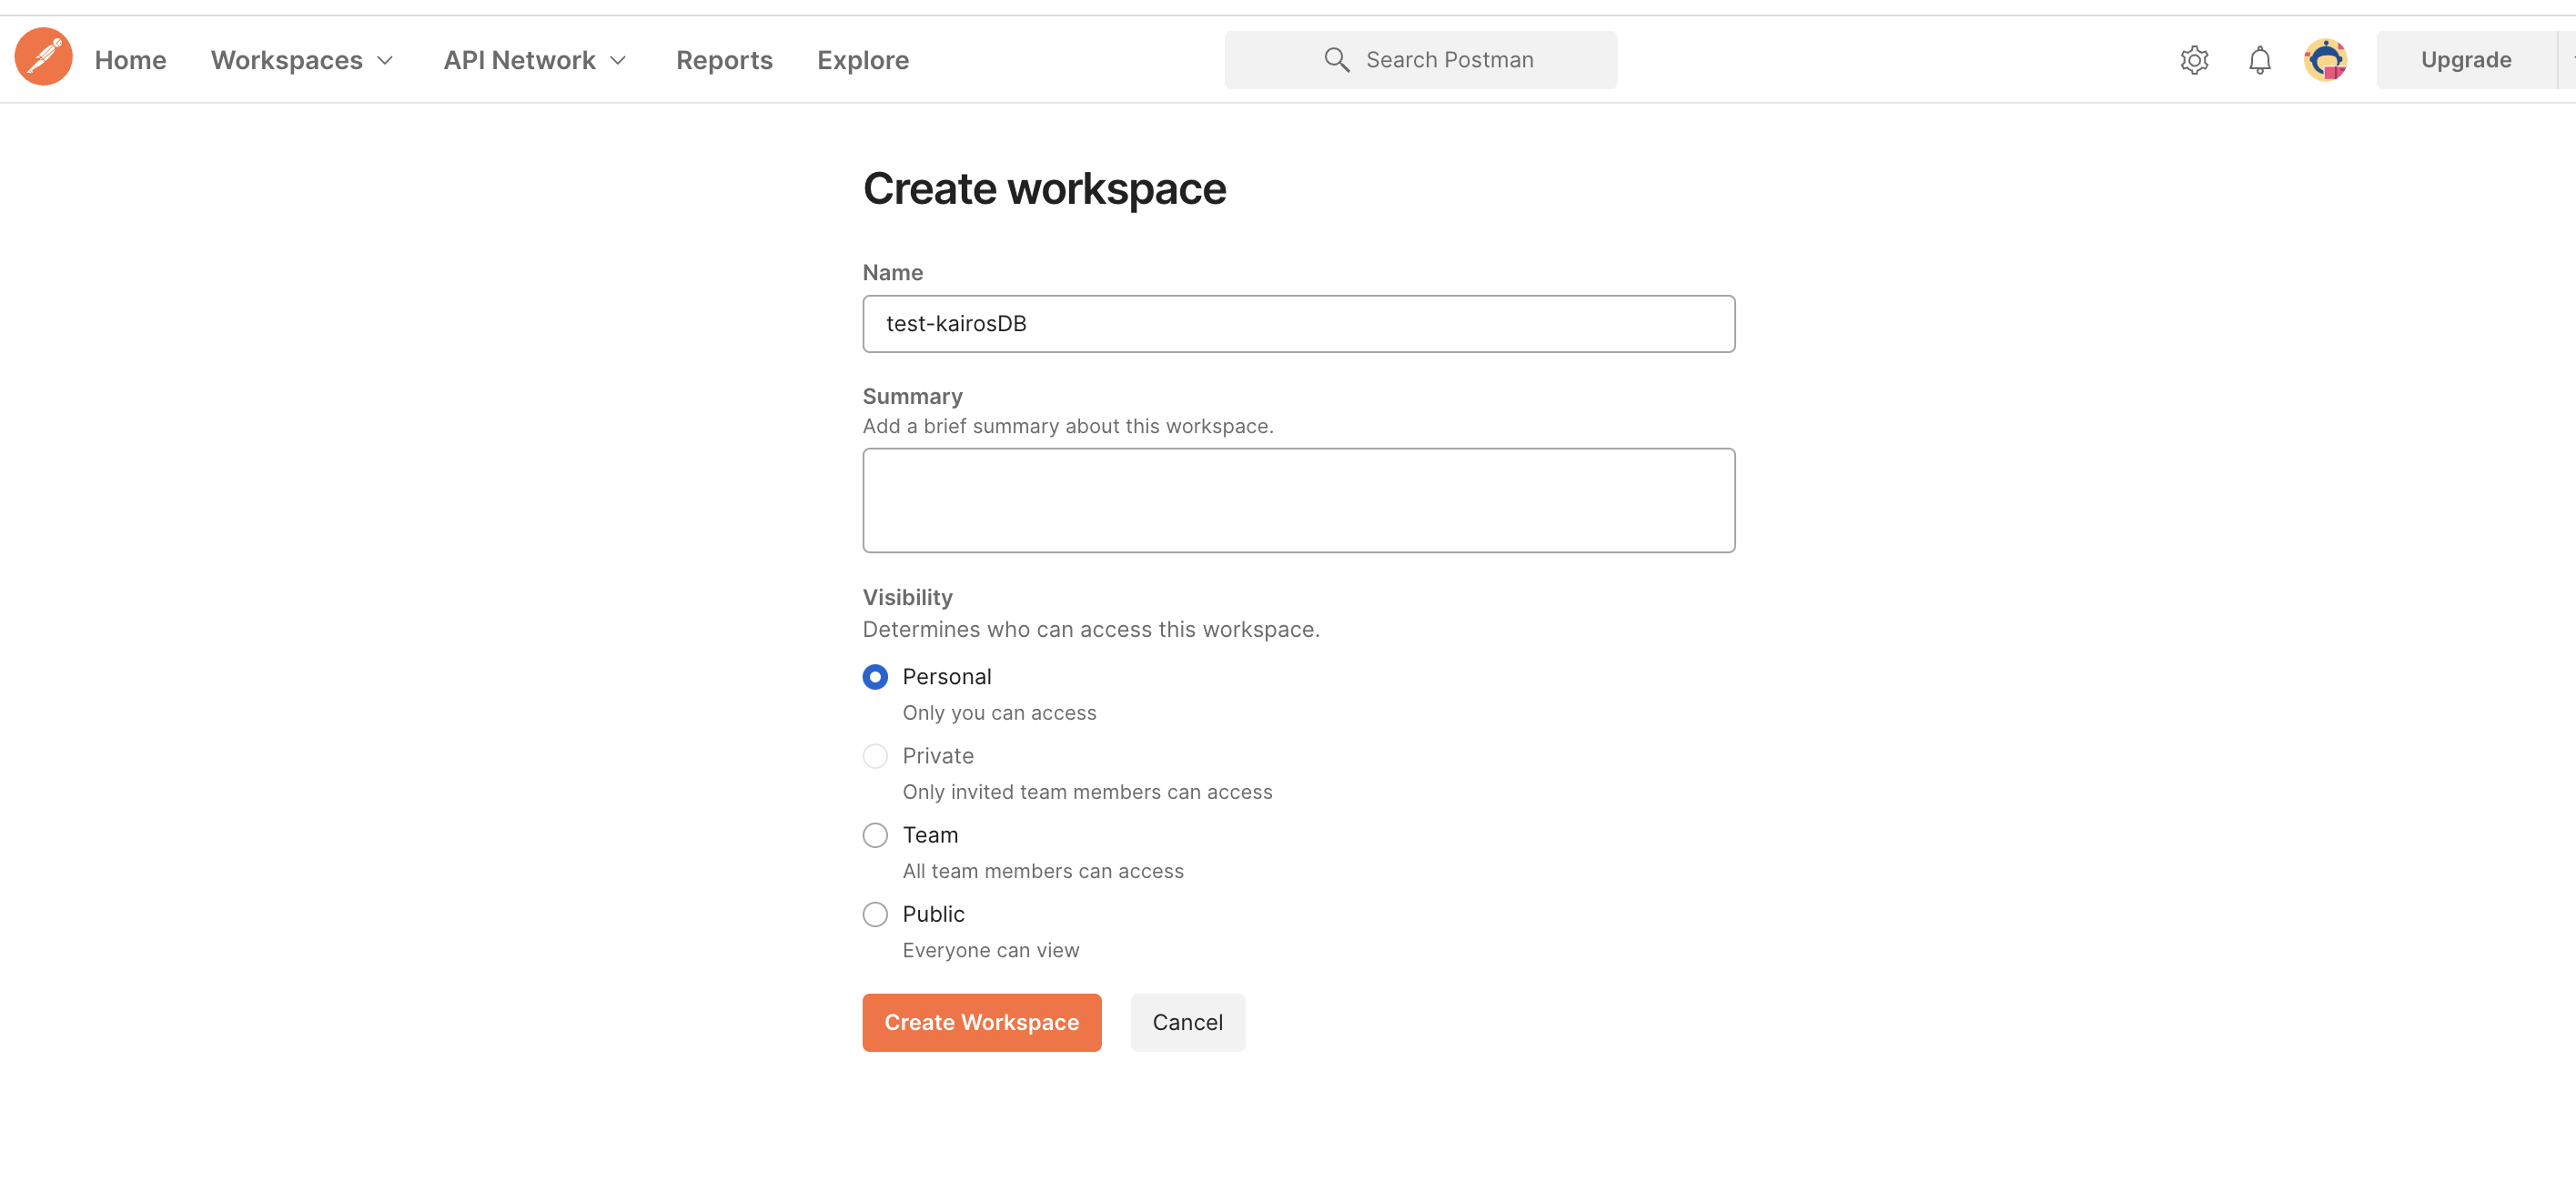
Task: Select the Personal visibility radio button
Action: coord(875,676)
